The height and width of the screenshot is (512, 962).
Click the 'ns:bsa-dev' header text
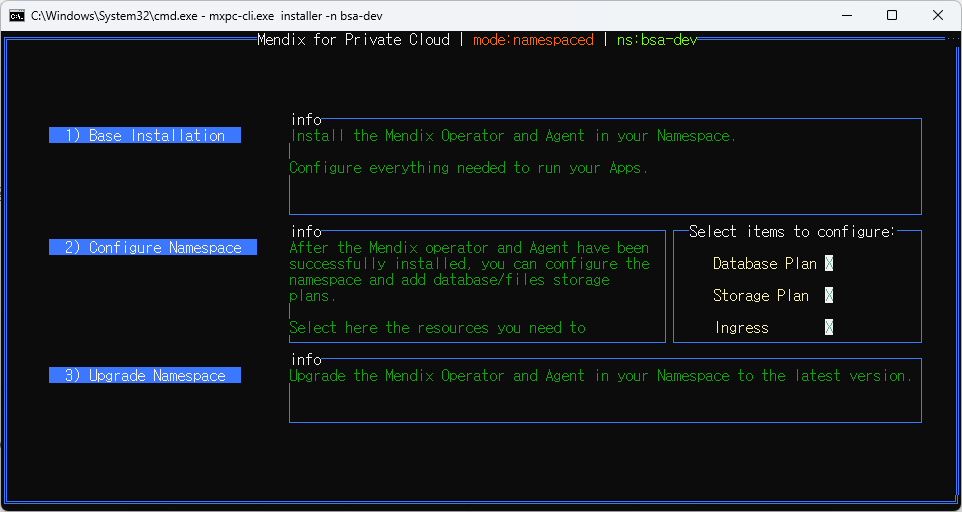coord(657,40)
